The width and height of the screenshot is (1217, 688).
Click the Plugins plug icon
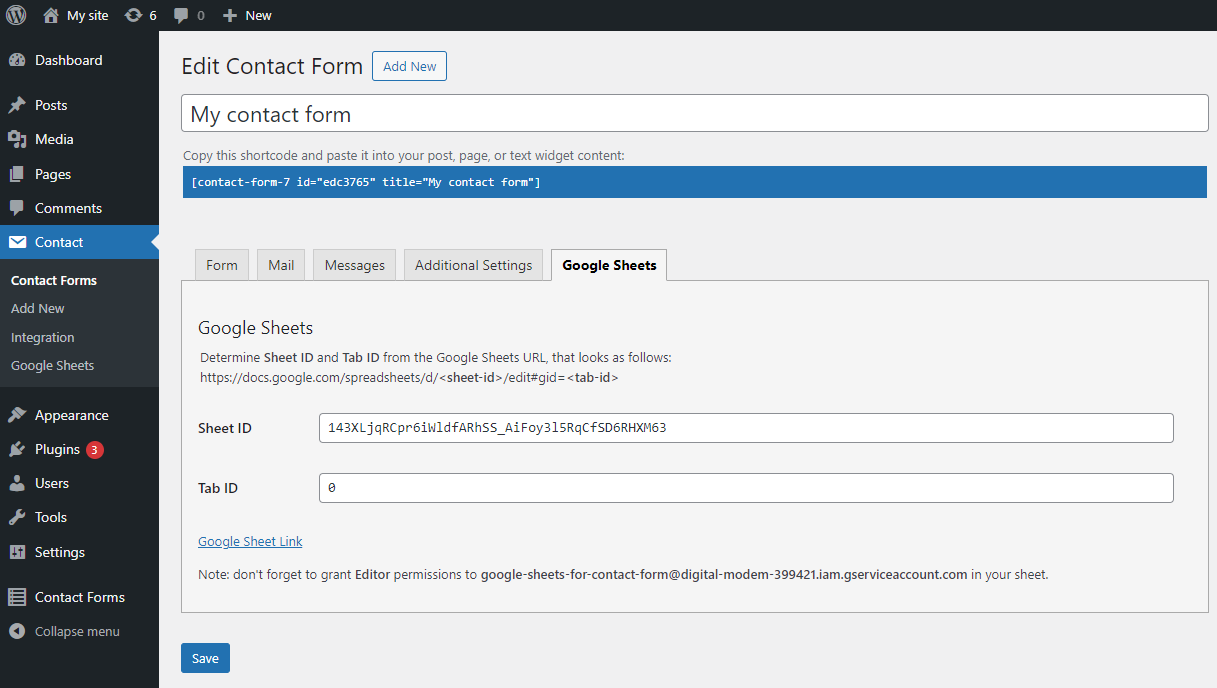click(17, 449)
